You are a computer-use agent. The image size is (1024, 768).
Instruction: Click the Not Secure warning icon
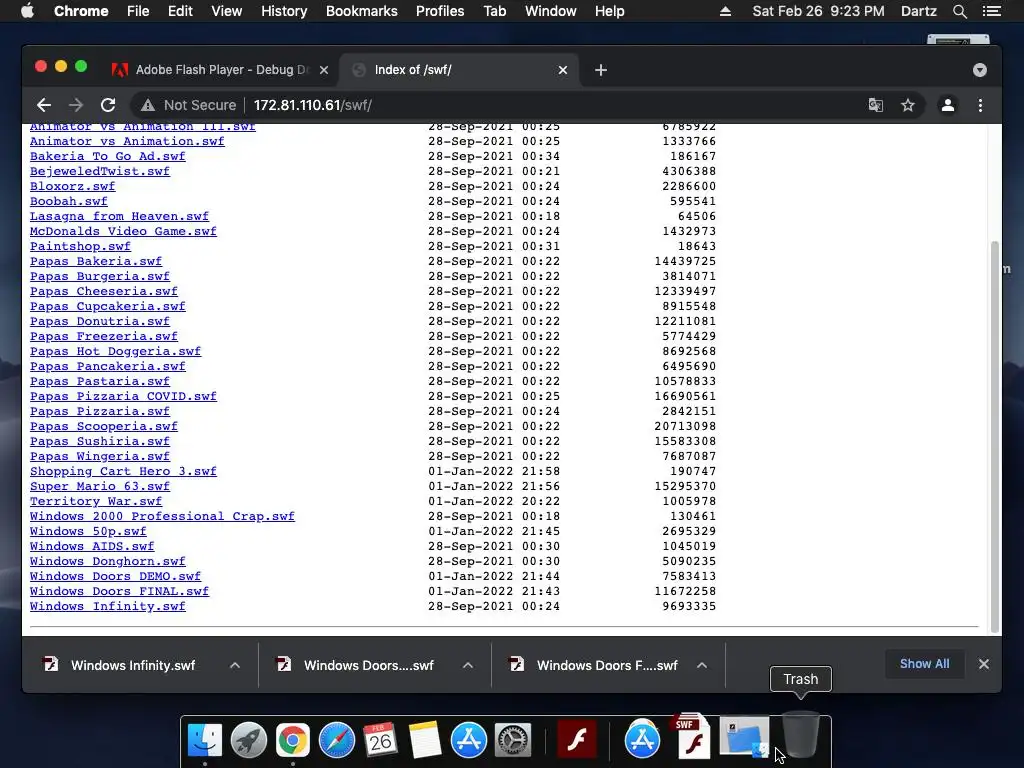tap(148, 105)
